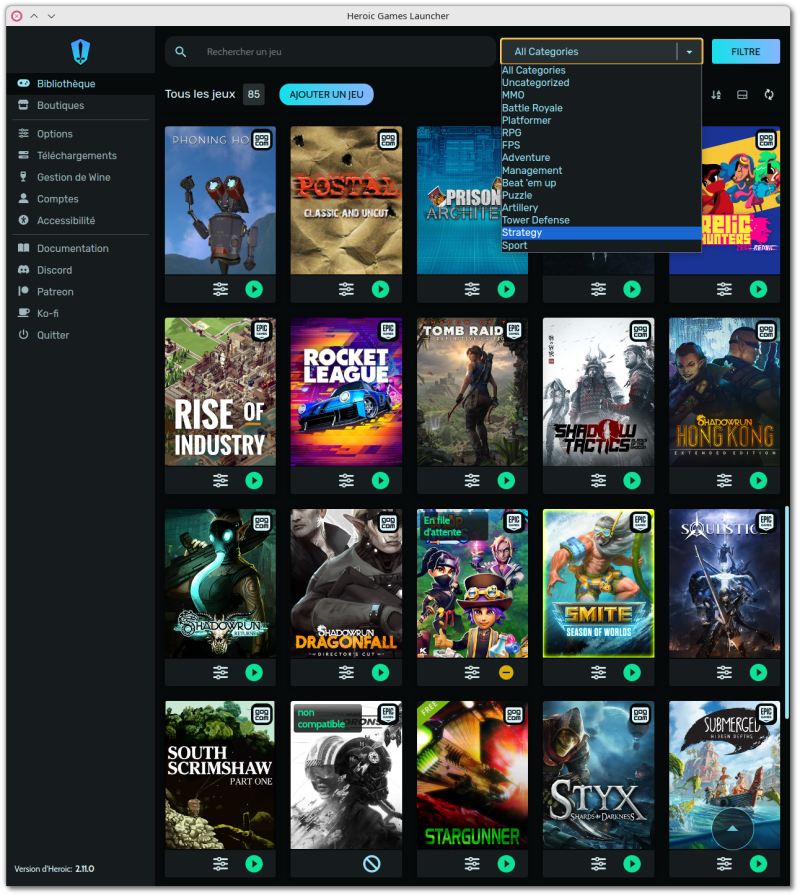Open Discord link
This screenshot has height=896, width=800.
(x=81, y=270)
